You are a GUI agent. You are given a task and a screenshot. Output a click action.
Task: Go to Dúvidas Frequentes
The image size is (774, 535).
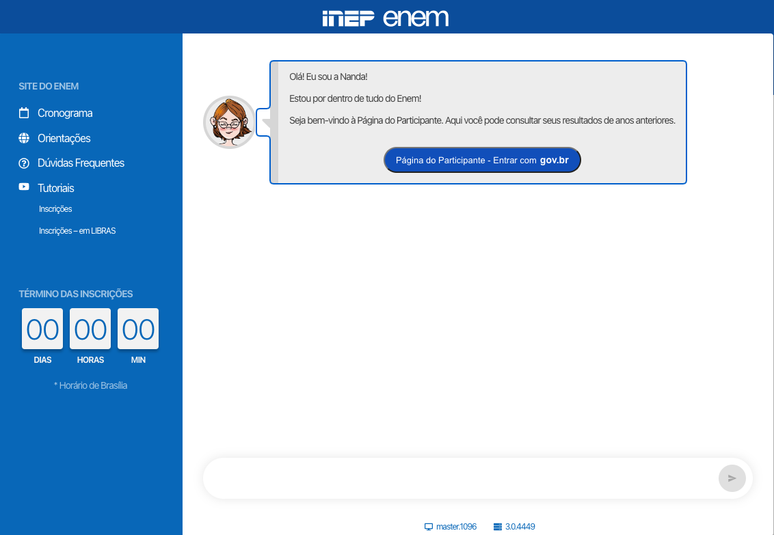[81, 163]
